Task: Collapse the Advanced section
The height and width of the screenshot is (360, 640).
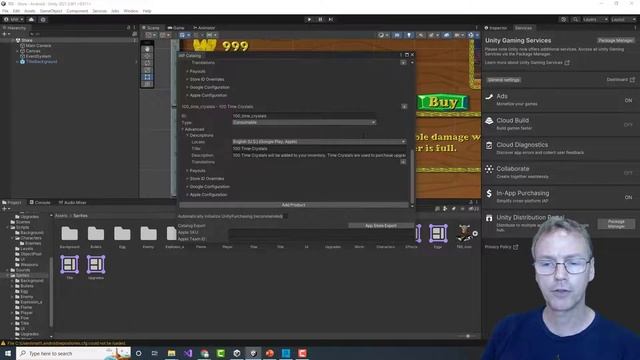Action: [192, 129]
